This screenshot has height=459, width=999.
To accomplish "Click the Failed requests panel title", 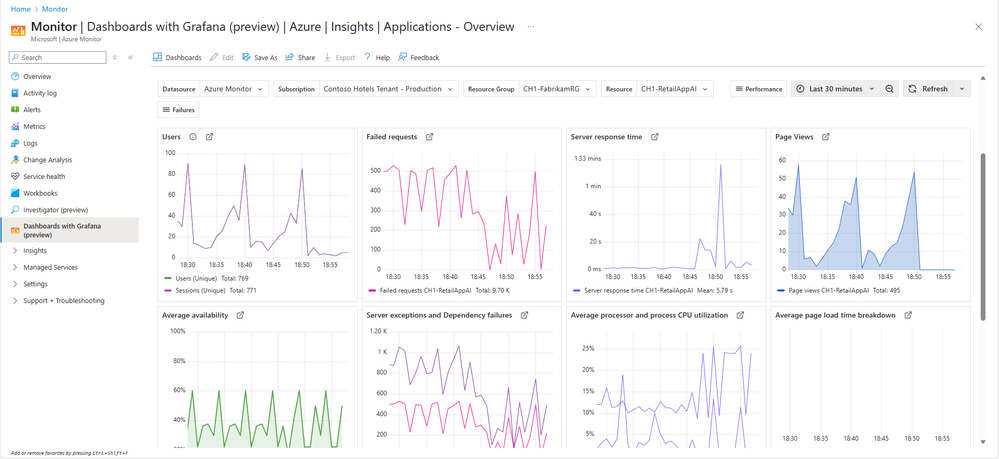I will click(392, 137).
